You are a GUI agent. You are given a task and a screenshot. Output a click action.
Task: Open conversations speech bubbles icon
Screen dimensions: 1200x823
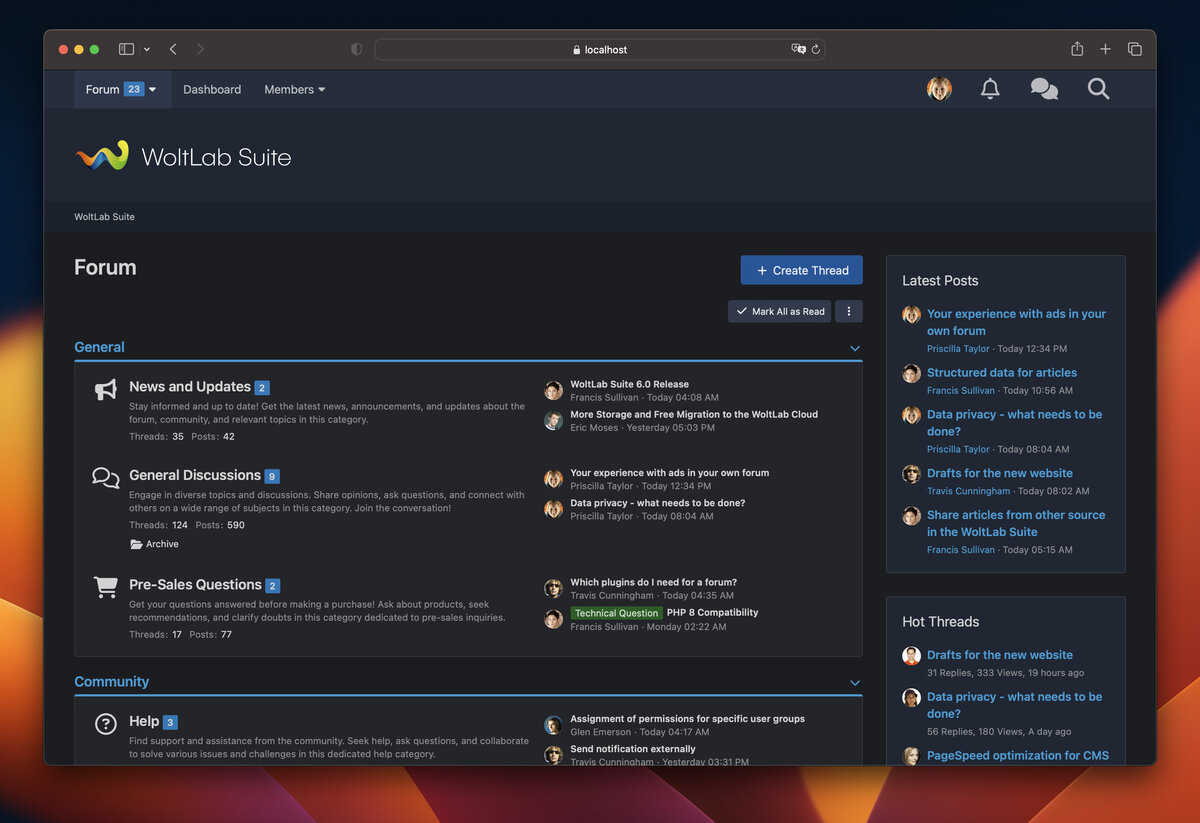(1044, 89)
